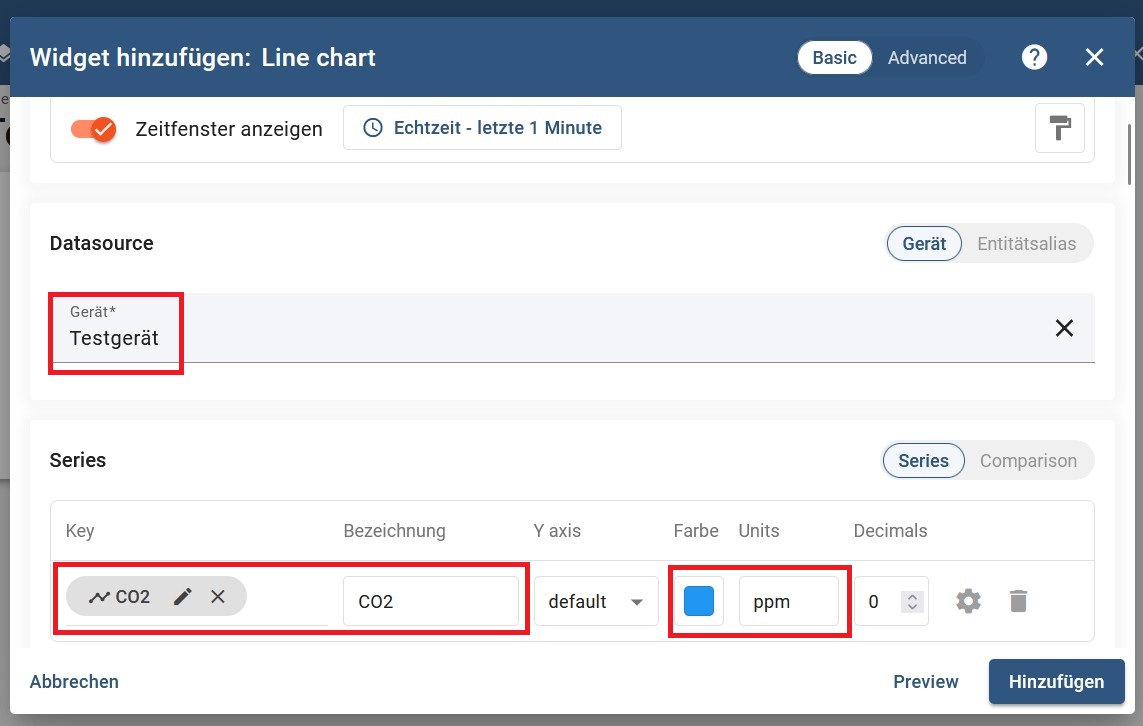Toggle the Zeitfenster anzeigen switch
Image resolution: width=1143 pixels, height=726 pixels.
pyautogui.click(x=94, y=129)
